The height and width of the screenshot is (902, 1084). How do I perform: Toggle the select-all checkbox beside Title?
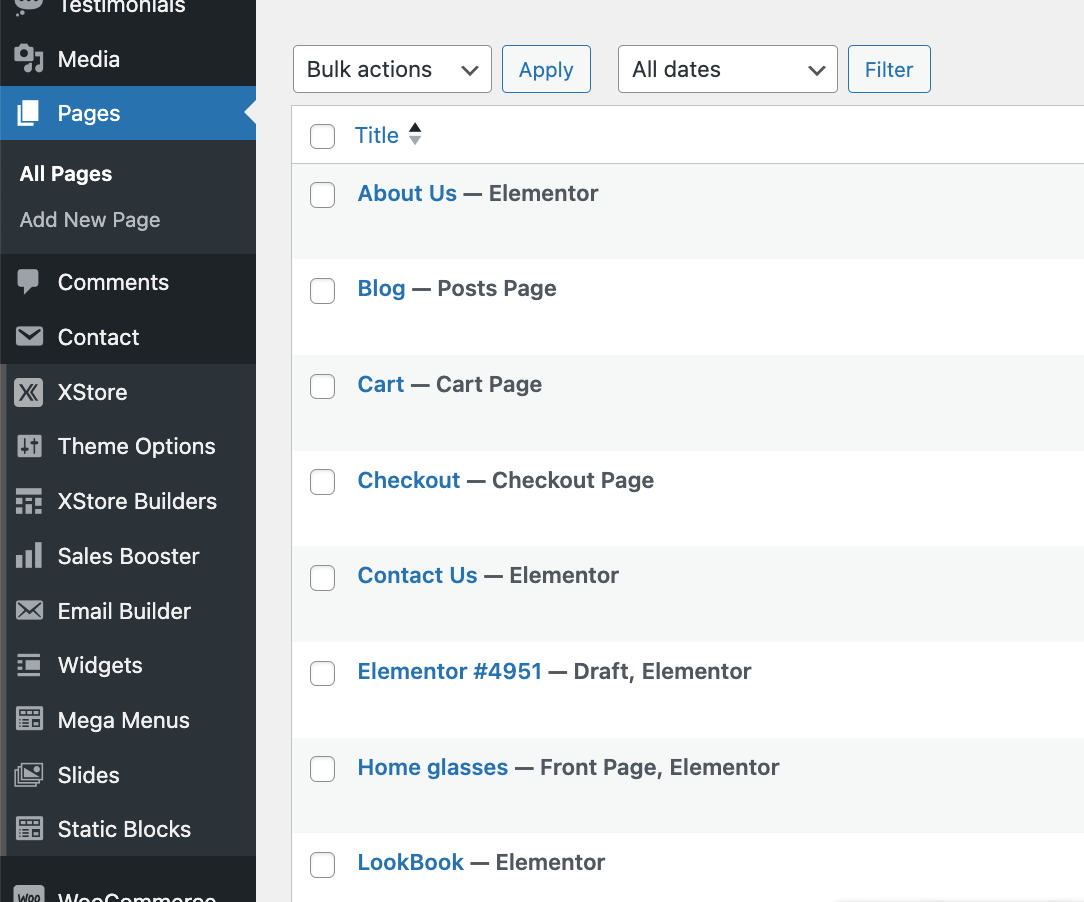tap(322, 136)
